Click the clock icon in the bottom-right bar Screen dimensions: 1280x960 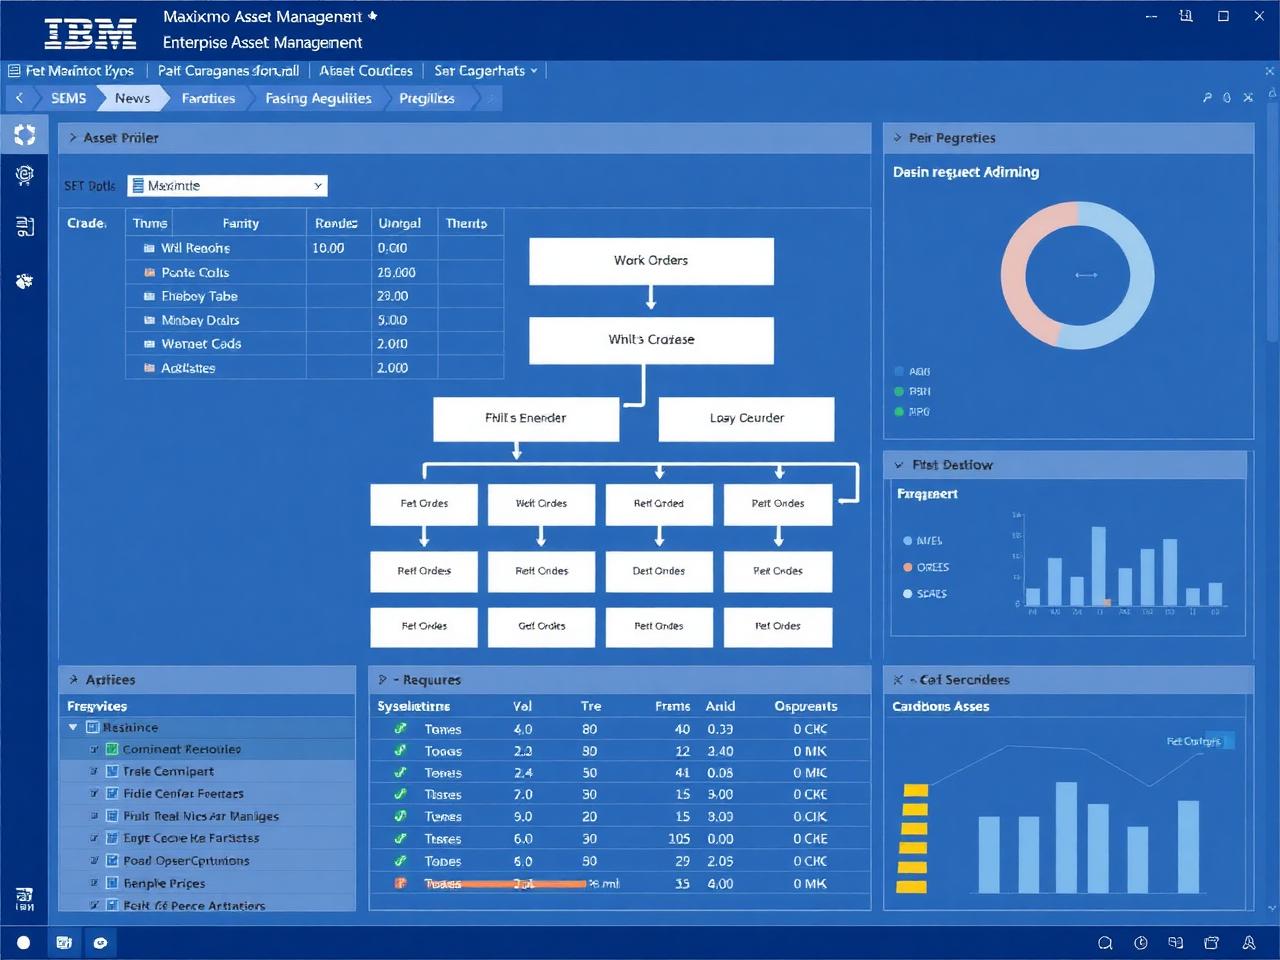[1141, 942]
